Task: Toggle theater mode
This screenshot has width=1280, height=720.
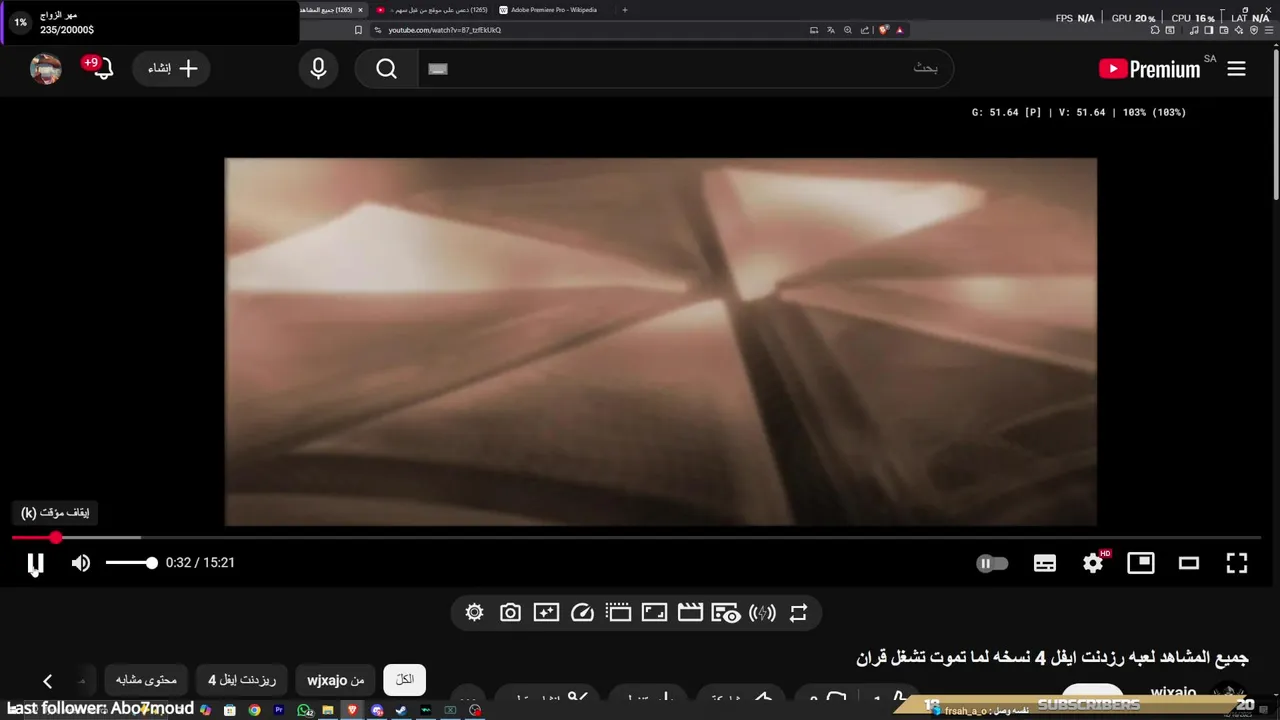Action: click(x=1189, y=563)
